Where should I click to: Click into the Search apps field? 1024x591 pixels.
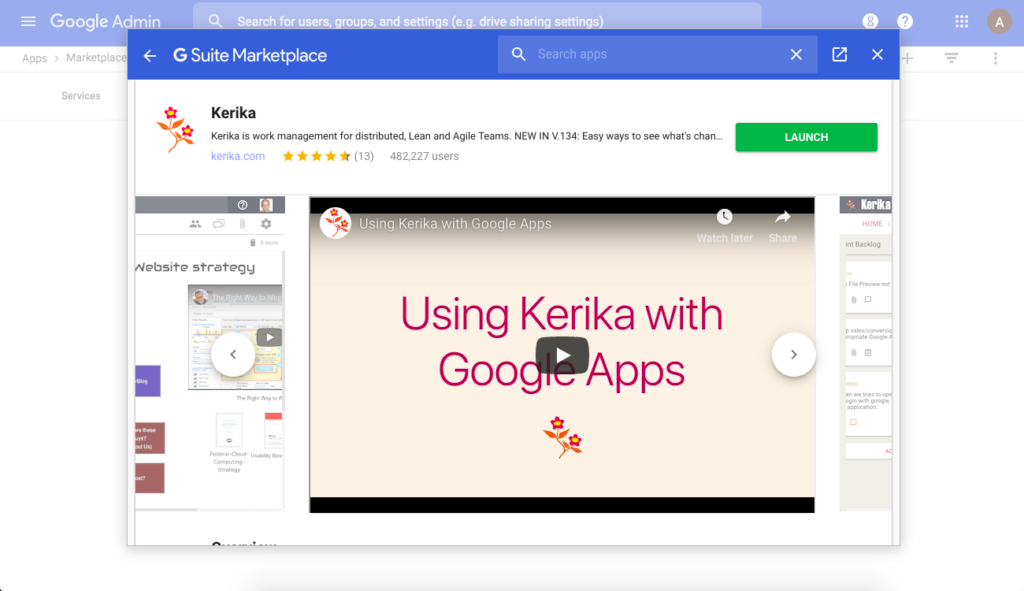click(658, 54)
